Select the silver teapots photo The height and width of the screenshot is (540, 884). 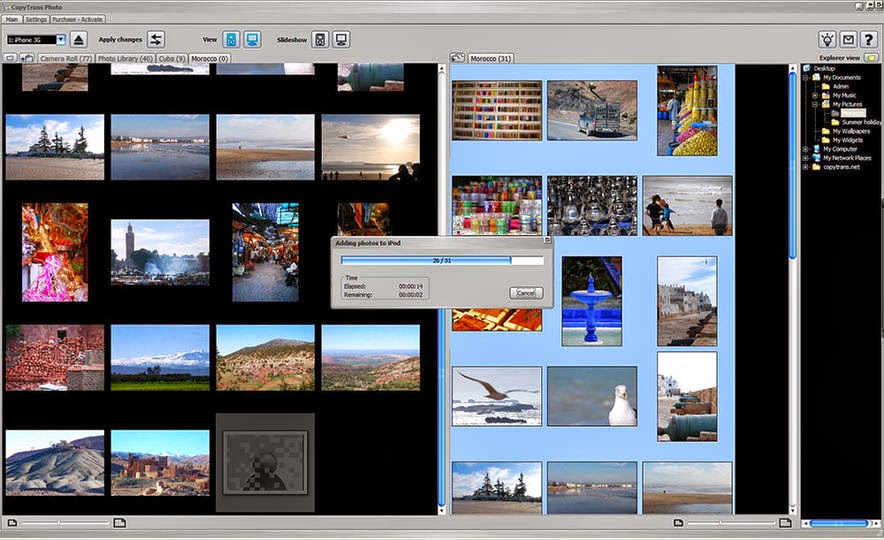point(592,205)
